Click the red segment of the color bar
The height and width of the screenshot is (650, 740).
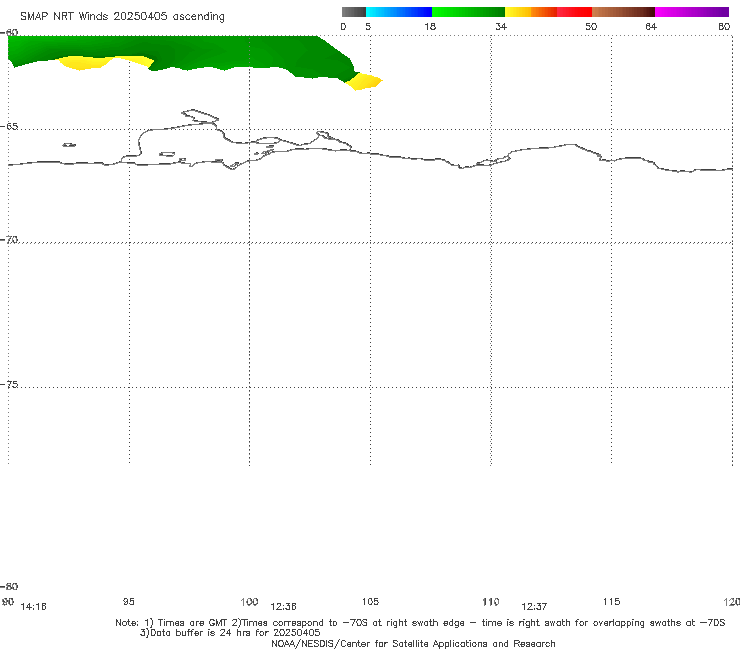(574, 12)
